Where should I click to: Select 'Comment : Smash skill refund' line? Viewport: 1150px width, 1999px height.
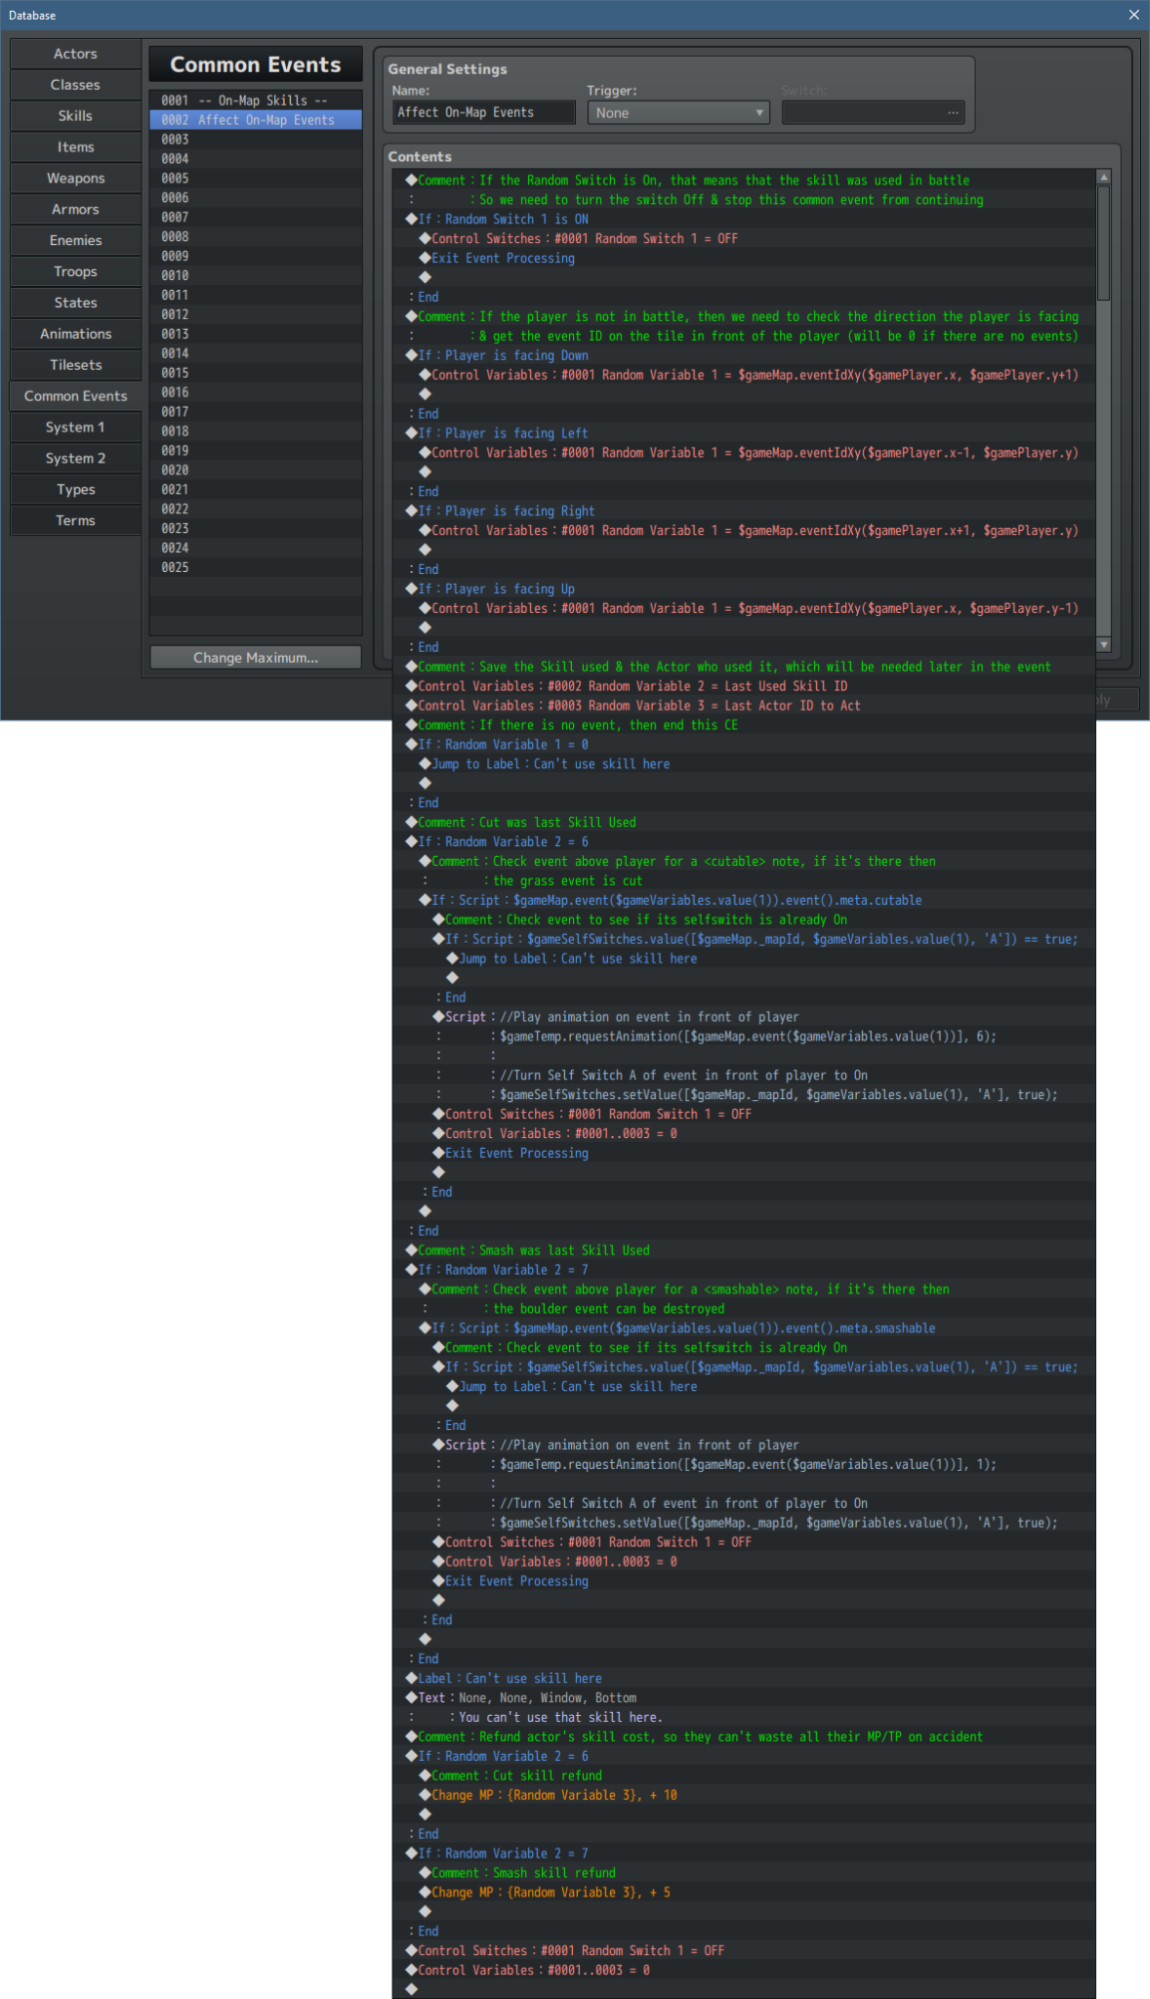[x=744, y=1873]
